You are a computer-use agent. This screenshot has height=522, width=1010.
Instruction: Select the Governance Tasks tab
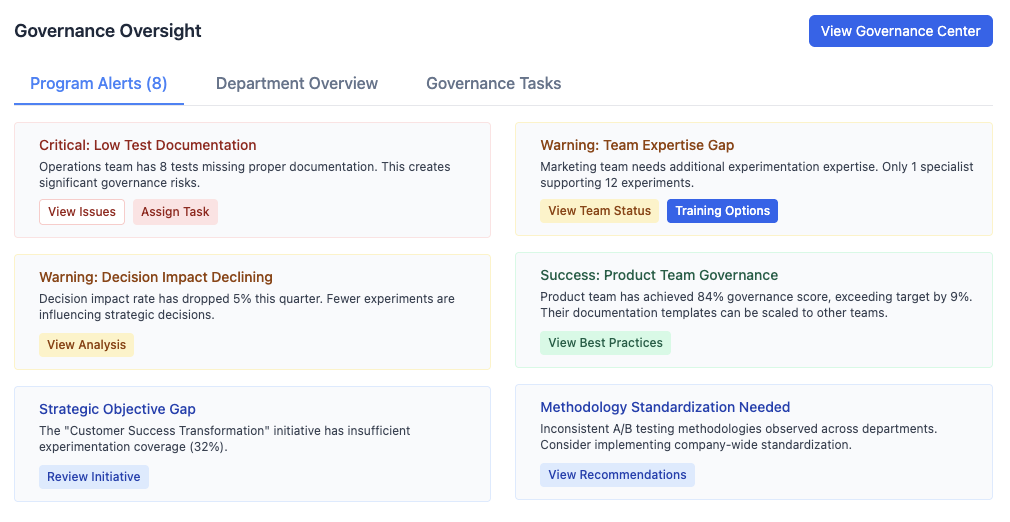(493, 84)
